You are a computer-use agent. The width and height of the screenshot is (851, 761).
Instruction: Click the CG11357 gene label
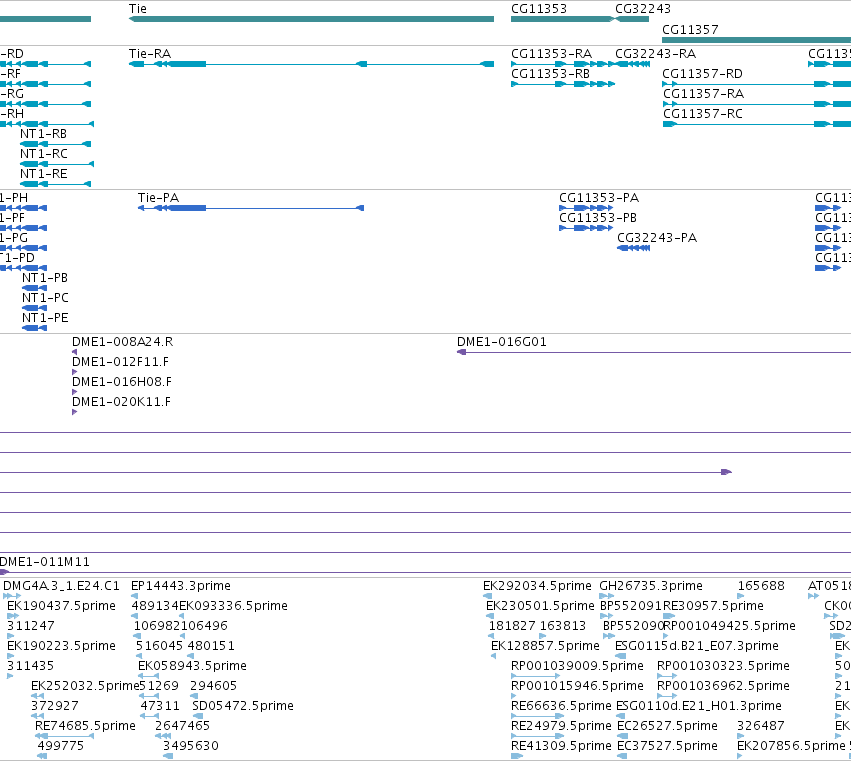click(690, 29)
